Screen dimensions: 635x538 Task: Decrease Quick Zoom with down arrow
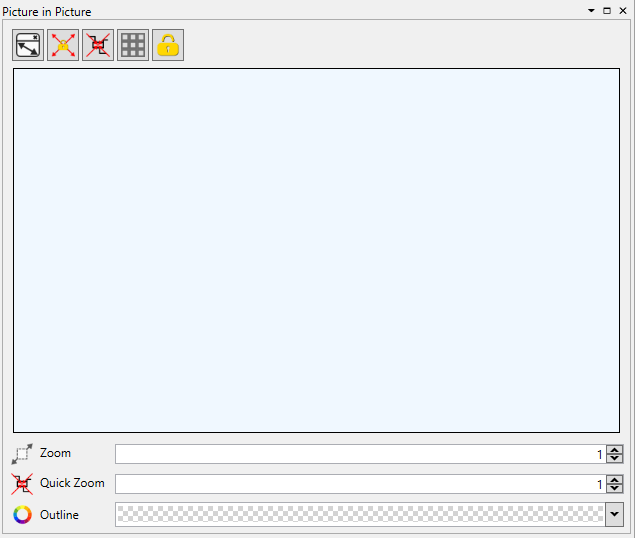point(615,489)
